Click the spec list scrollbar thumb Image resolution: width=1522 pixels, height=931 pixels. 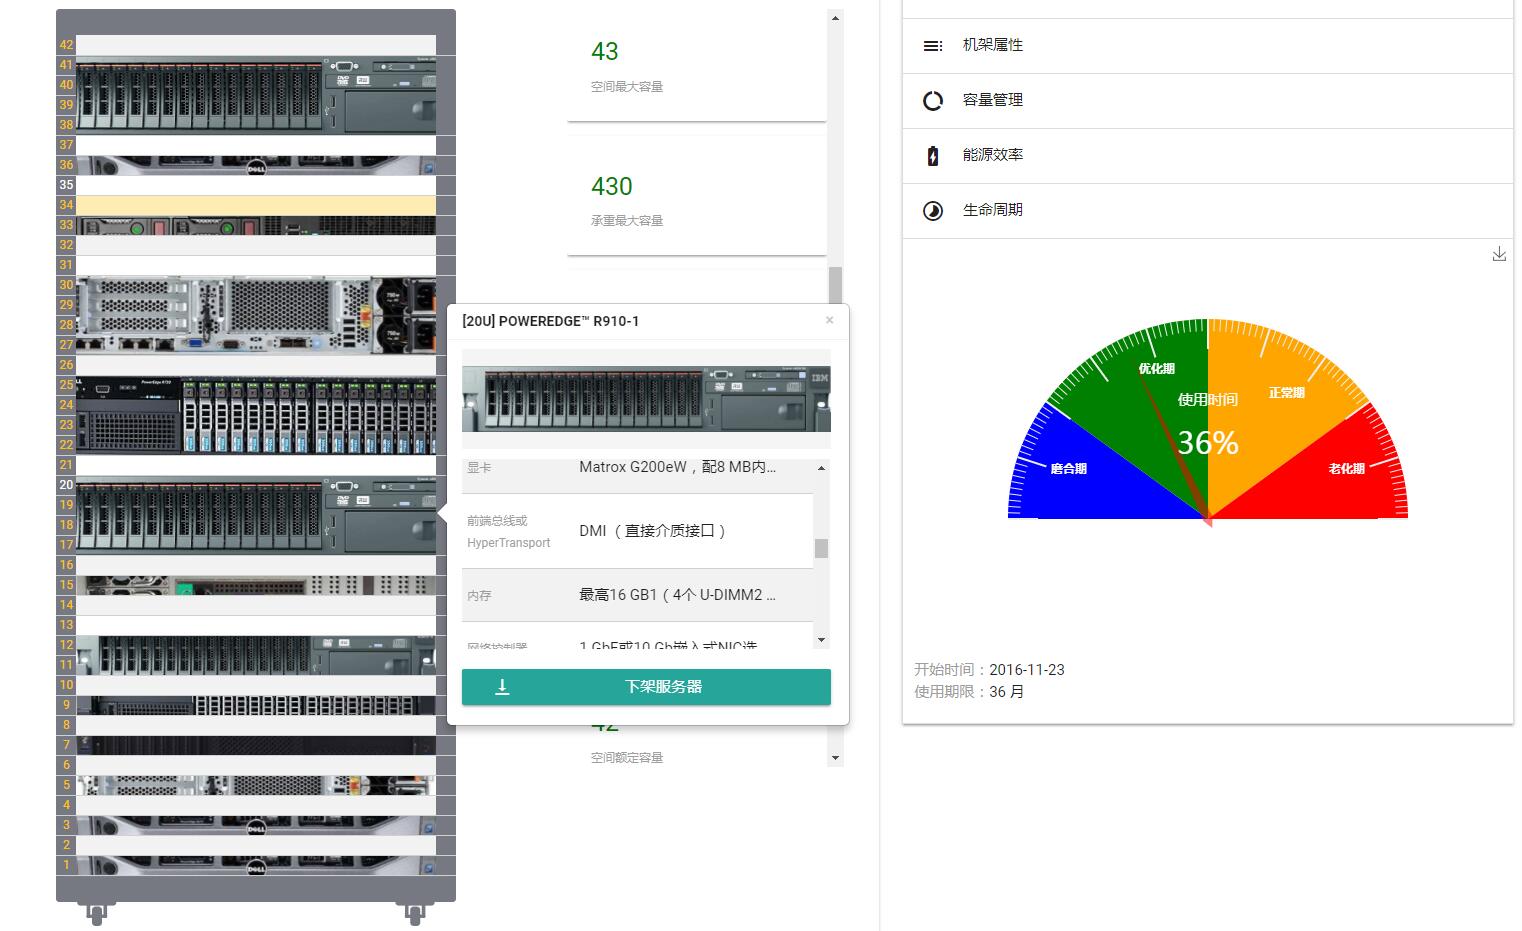pyautogui.click(x=821, y=548)
